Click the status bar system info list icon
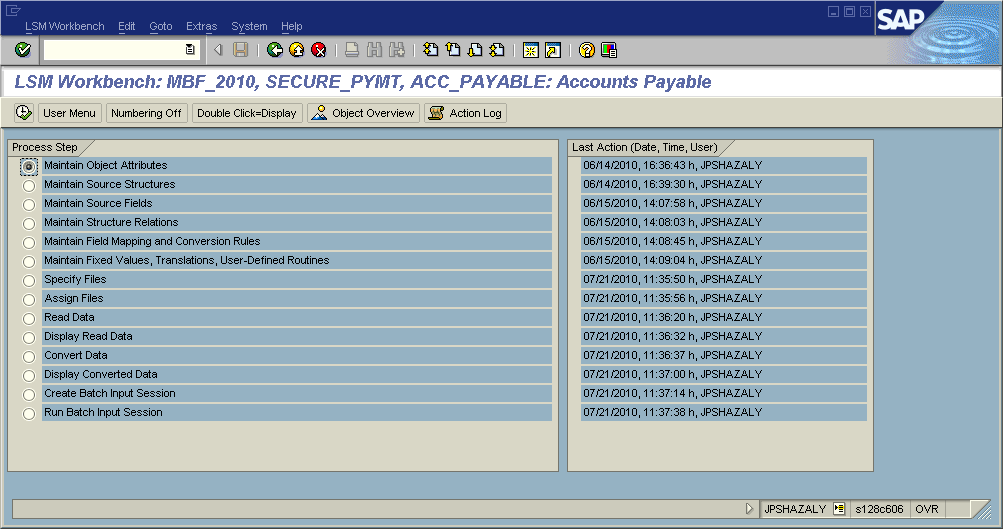1003x529 pixels. point(839,509)
